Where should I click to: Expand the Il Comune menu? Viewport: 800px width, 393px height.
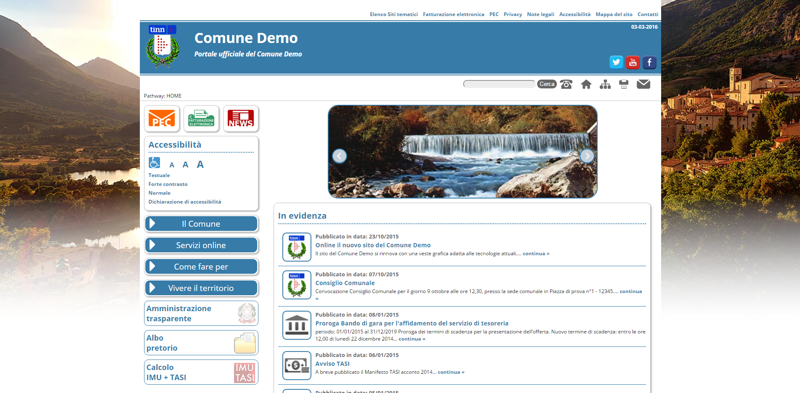[201, 224]
